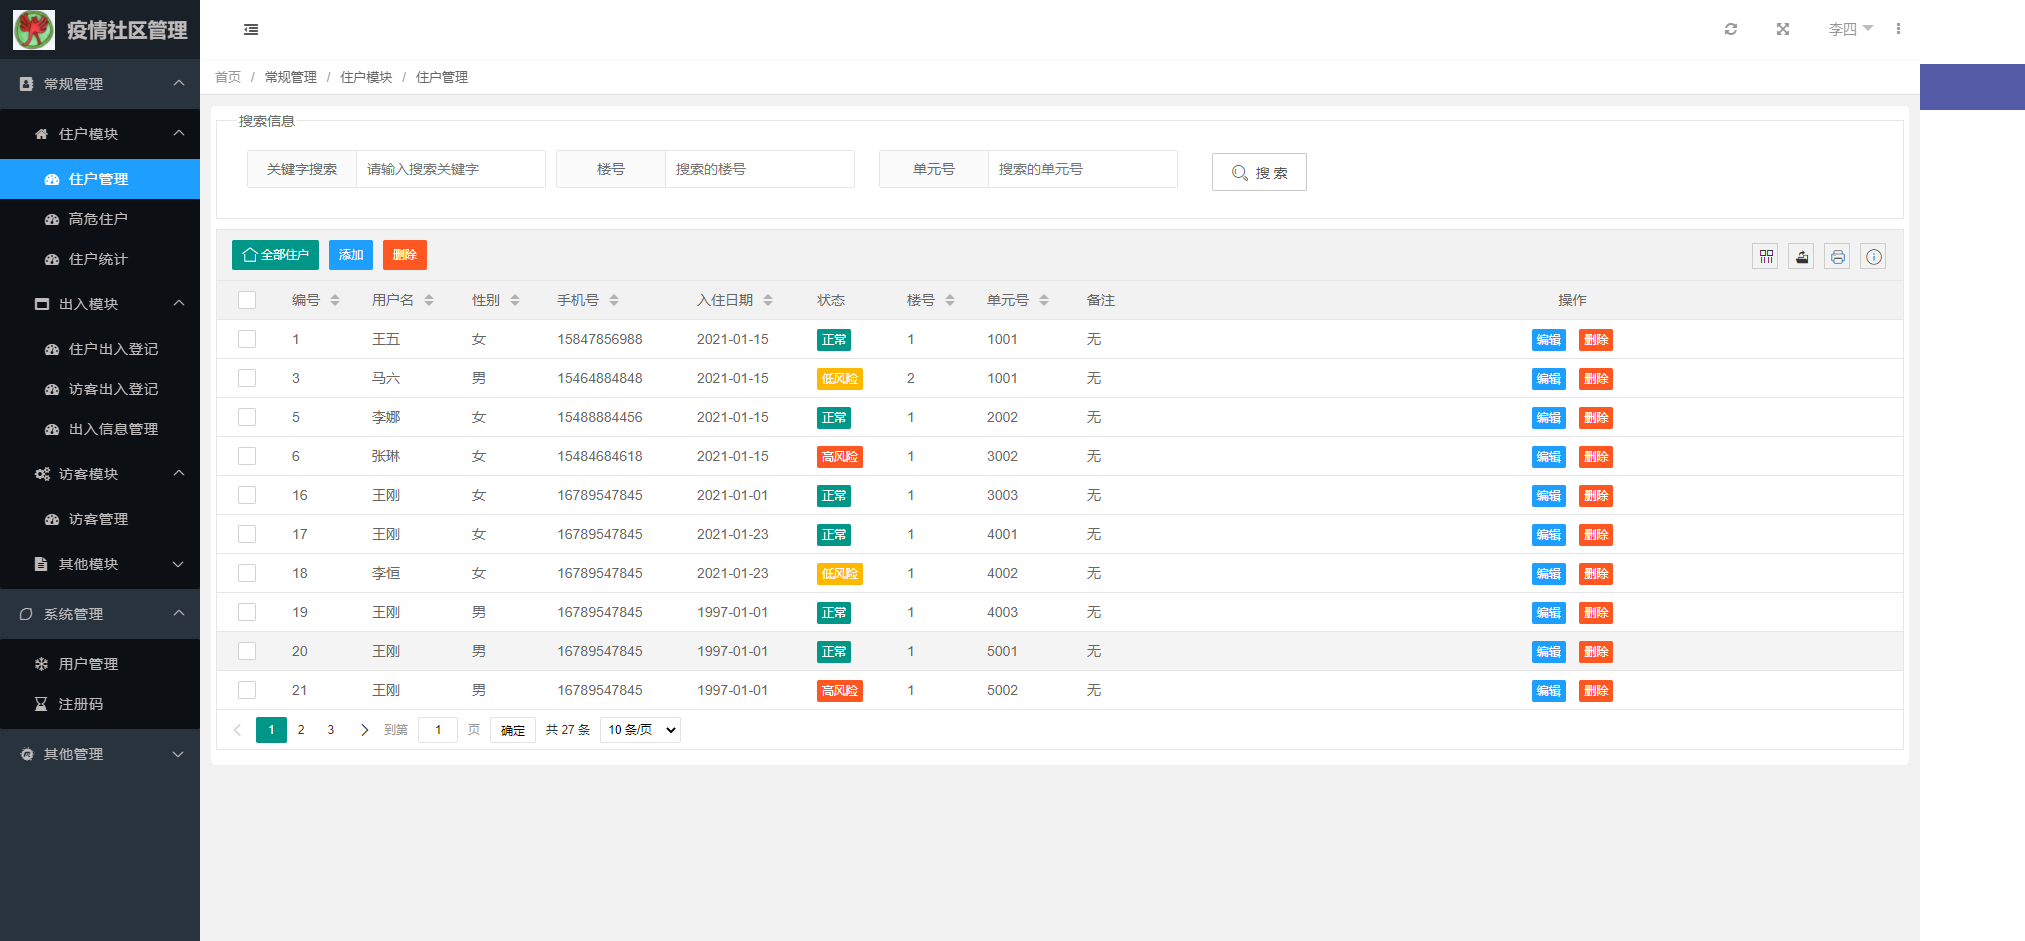Viewport: 2025px width, 941px height.
Task: Sort by 楼号 column arrows
Action: 950,300
